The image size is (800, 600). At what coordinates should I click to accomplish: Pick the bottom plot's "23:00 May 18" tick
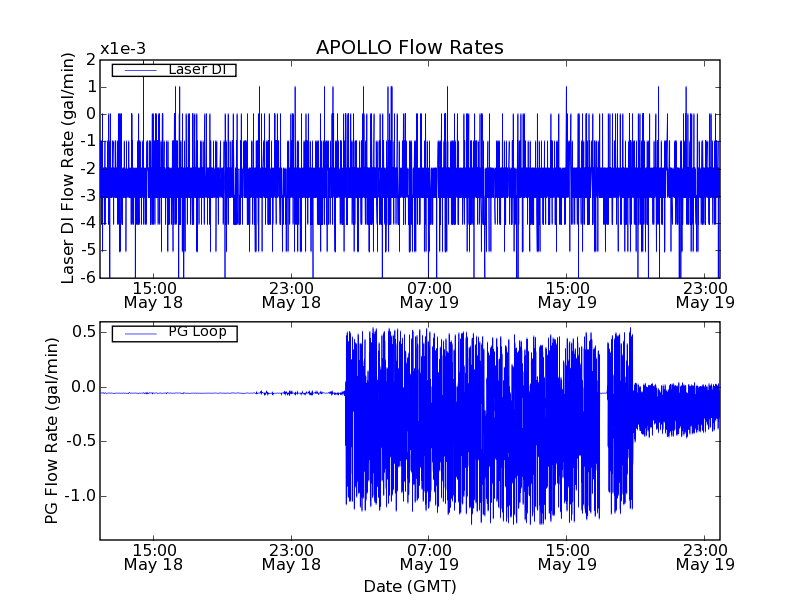(x=291, y=557)
